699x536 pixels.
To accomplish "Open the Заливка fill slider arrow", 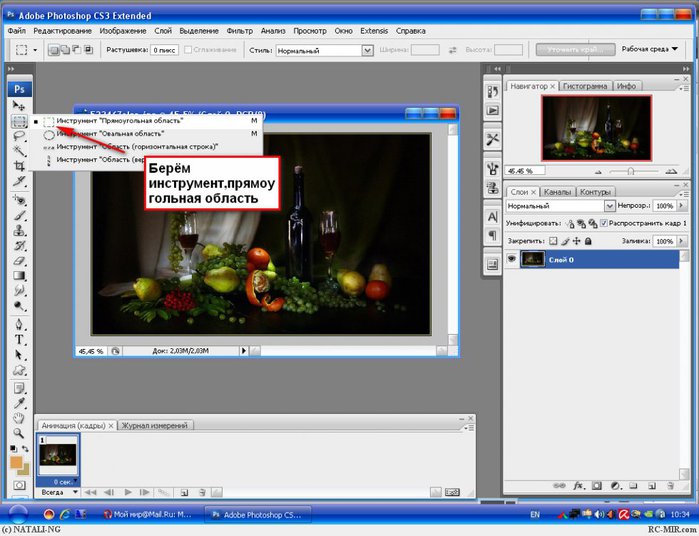I will point(681,241).
